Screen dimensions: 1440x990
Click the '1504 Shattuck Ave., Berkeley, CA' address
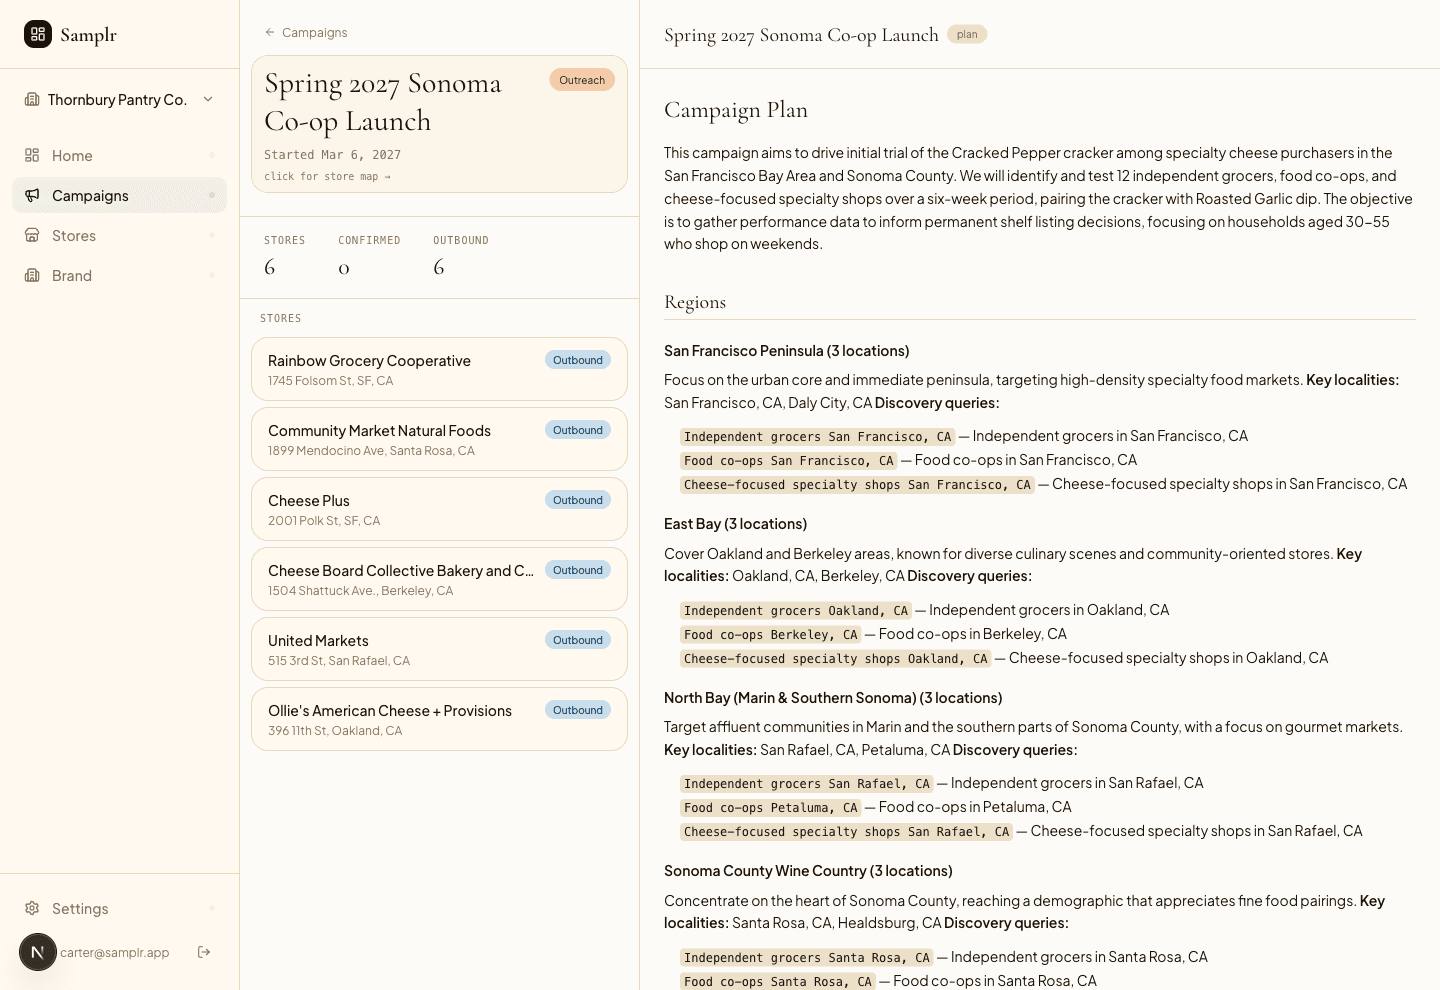point(361,591)
